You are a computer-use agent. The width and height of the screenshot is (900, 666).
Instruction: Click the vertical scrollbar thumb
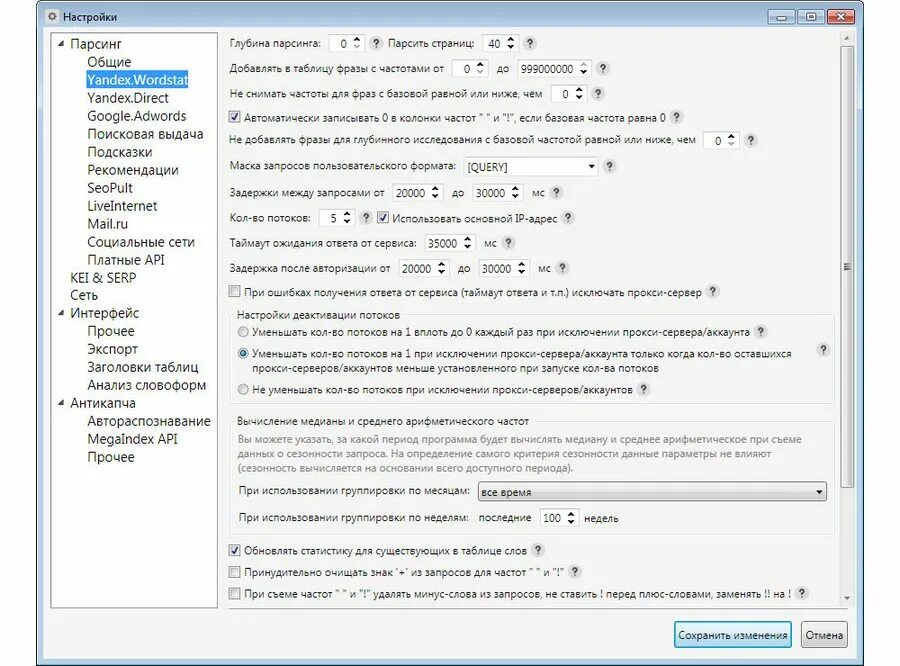point(847,267)
